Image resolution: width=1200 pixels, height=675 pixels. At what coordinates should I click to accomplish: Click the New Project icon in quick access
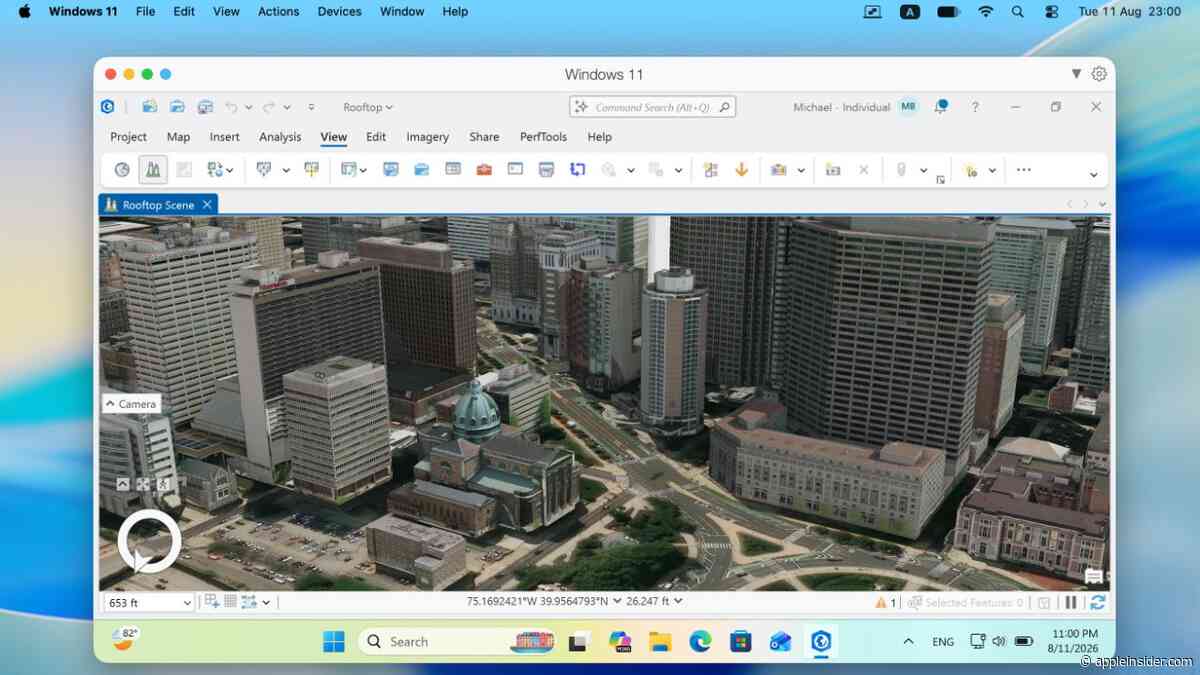[150, 107]
